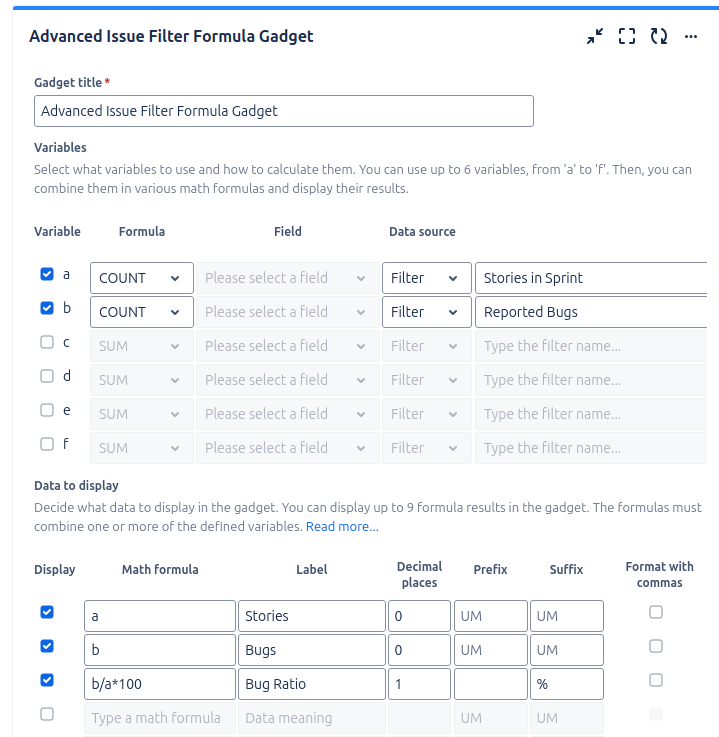The height and width of the screenshot is (737, 719).
Task: Click the Read more link
Action: (342, 527)
